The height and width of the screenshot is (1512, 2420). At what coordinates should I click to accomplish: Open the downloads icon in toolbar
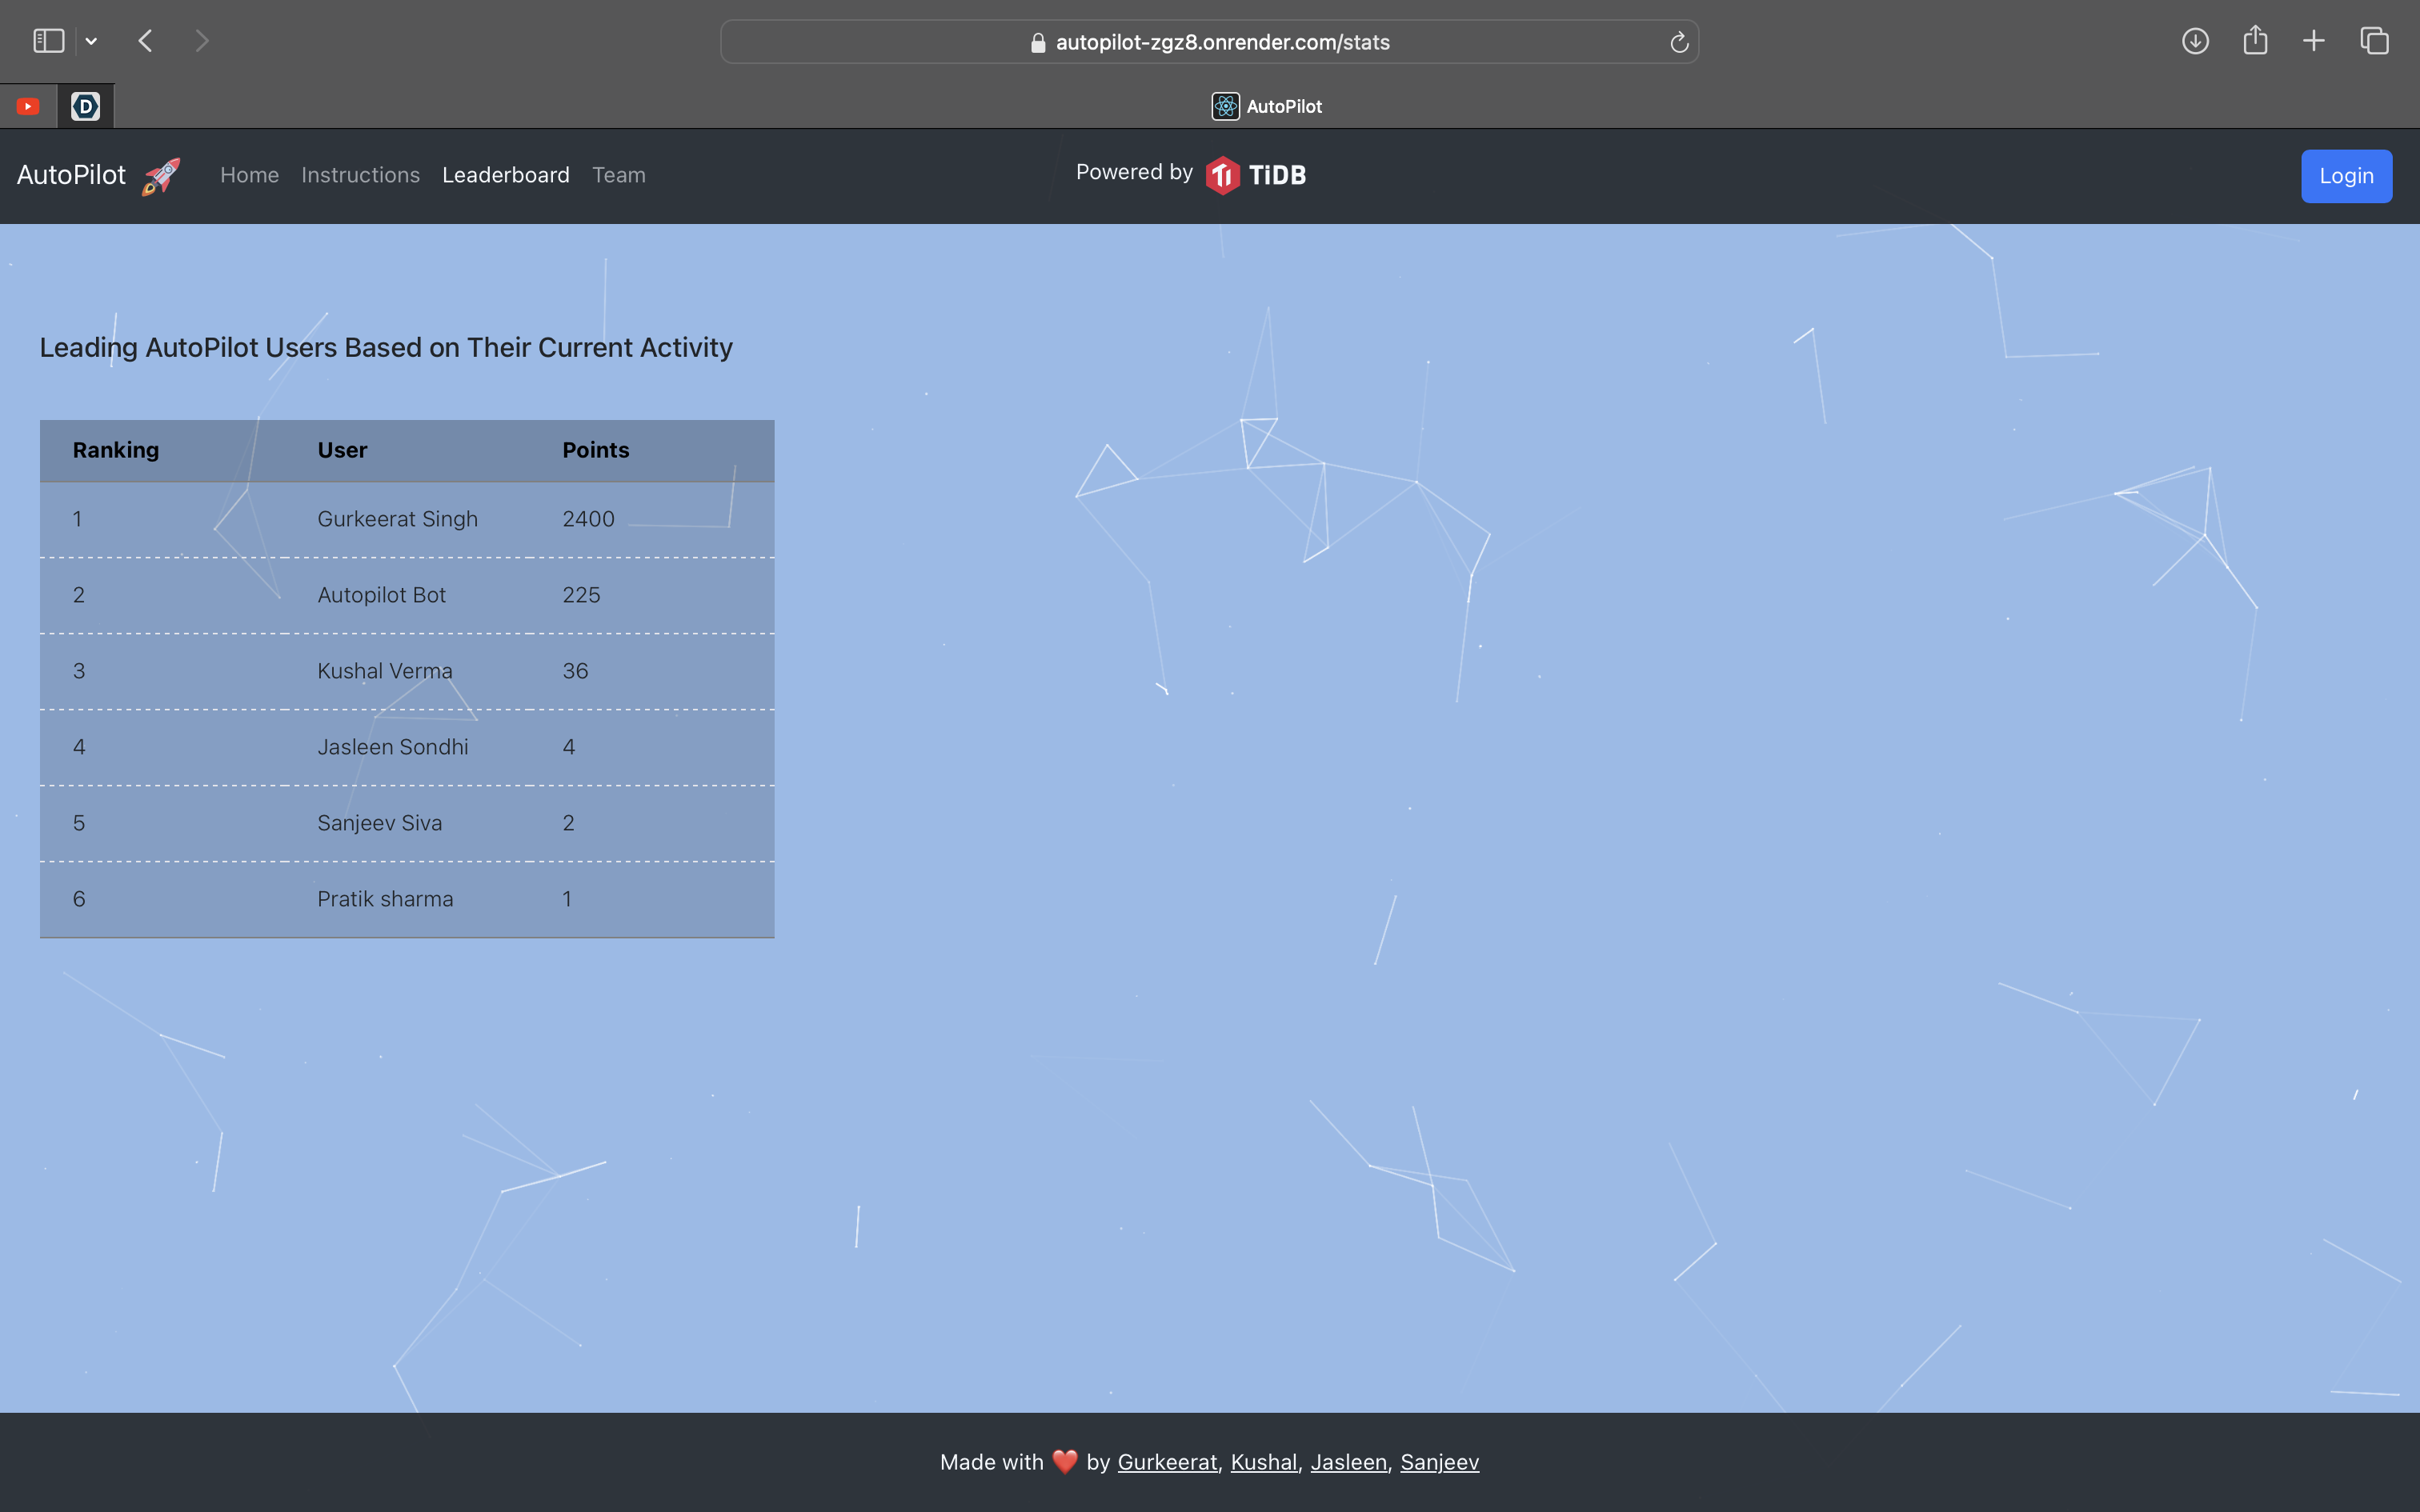[2195, 41]
